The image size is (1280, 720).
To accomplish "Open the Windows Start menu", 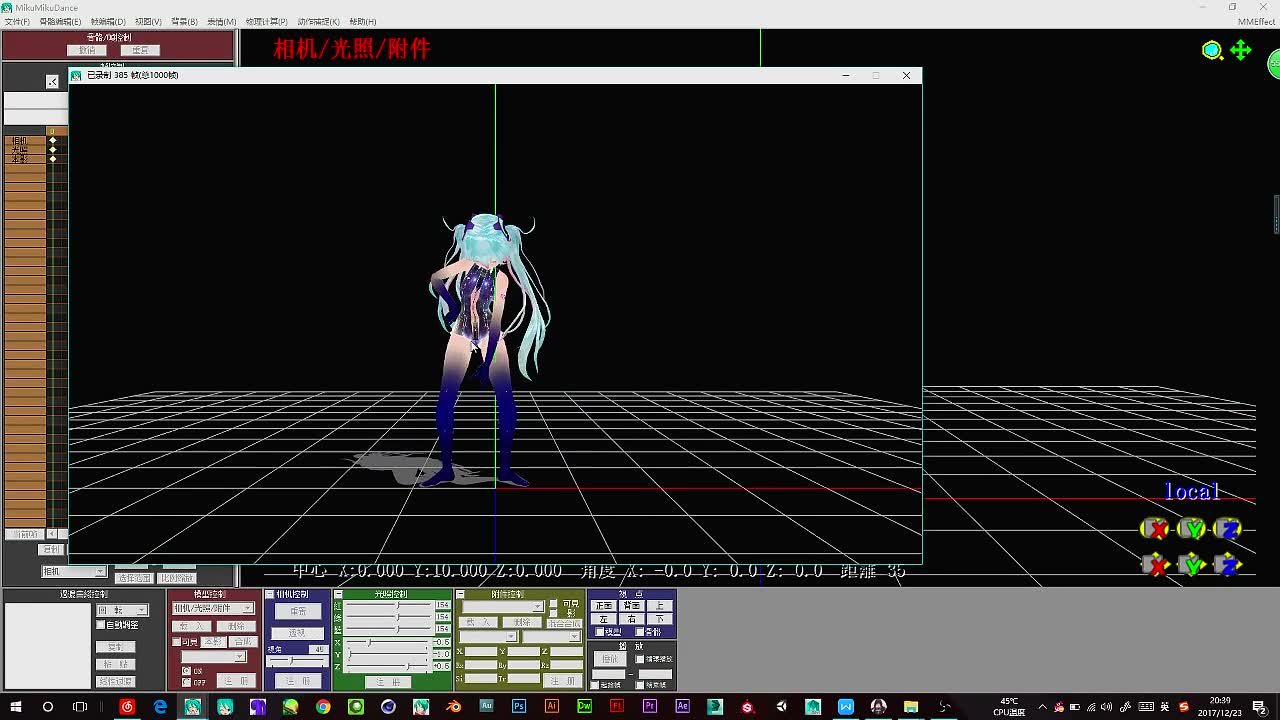I will [16, 707].
